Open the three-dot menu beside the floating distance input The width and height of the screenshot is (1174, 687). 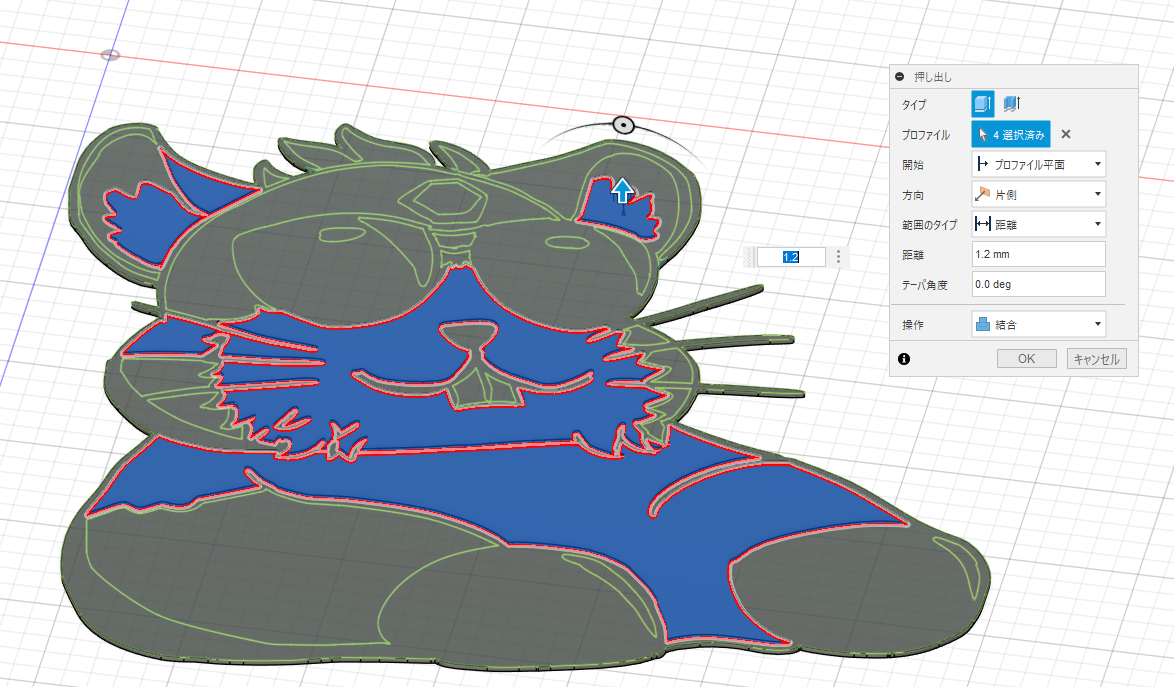point(839,257)
